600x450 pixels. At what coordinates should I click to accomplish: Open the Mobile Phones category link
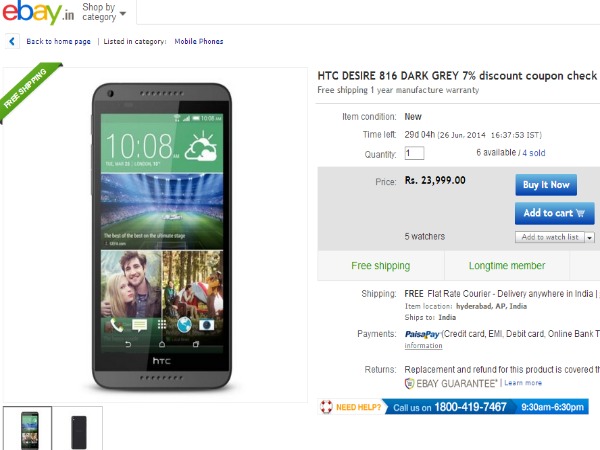pos(199,42)
